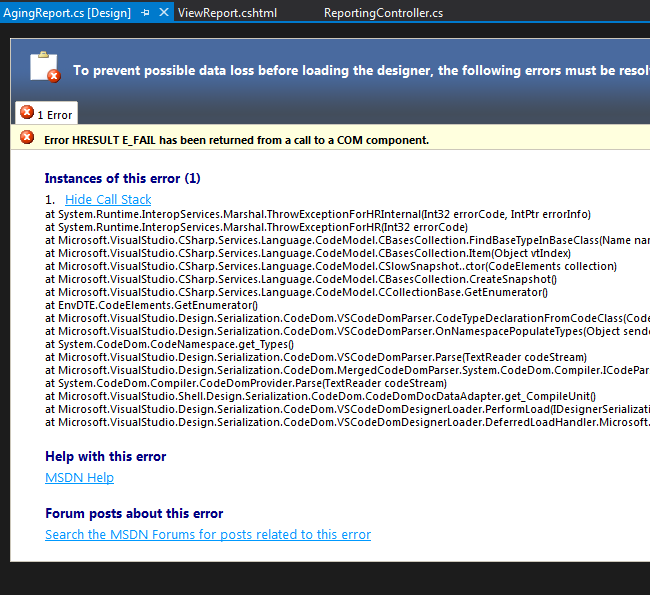
Task: Open the ViewReport.cshtml tab
Action: point(227,13)
